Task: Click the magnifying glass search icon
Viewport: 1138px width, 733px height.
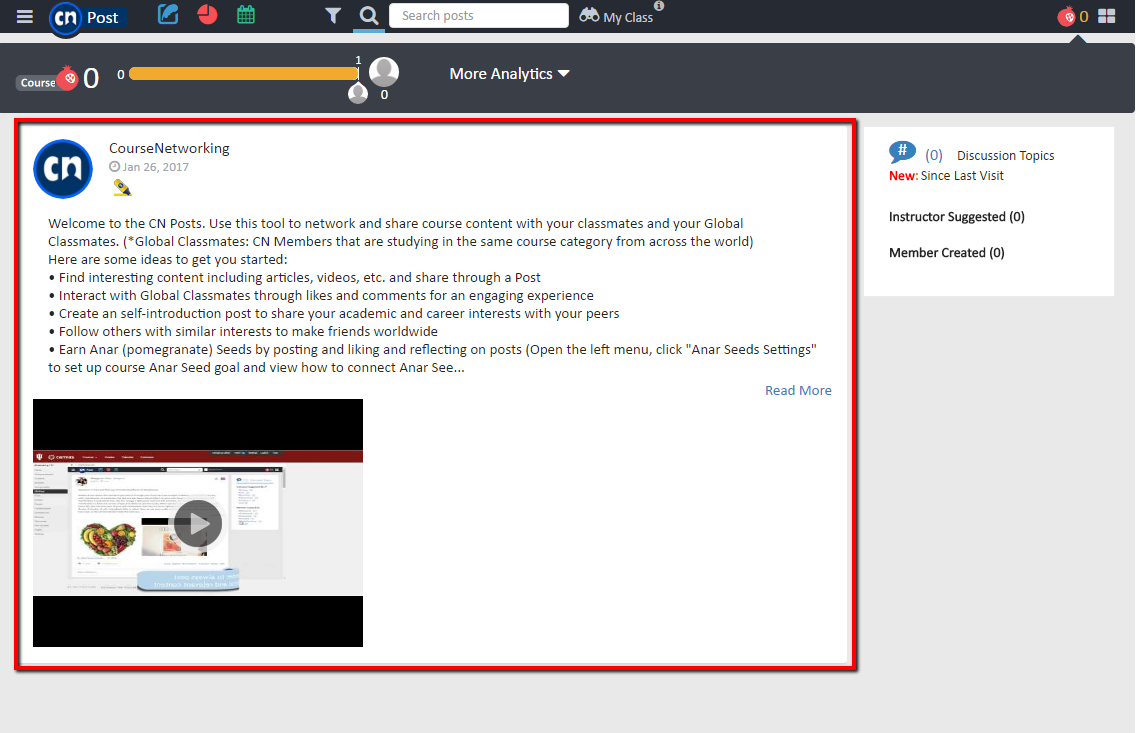Action: [369, 15]
